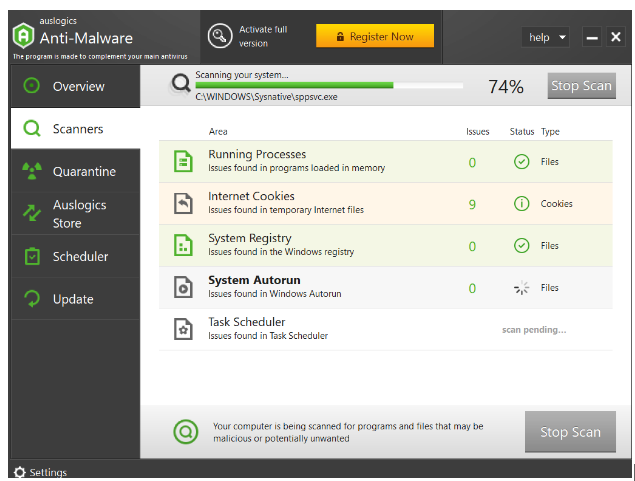Select the Task Scheduler row title

pyautogui.click(x=247, y=322)
